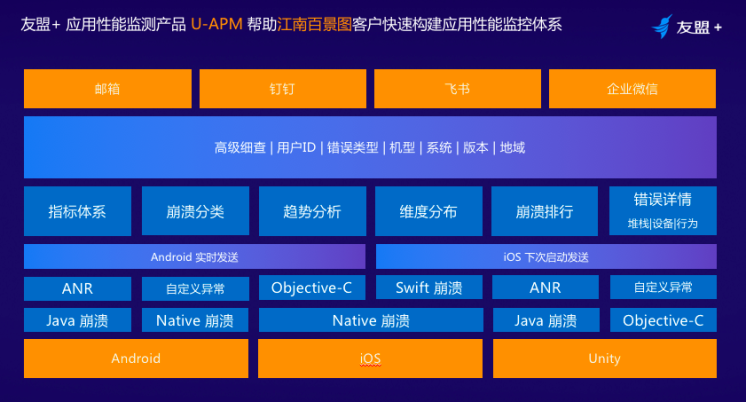Click the orange 江南百景图 title text

[314, 24]
